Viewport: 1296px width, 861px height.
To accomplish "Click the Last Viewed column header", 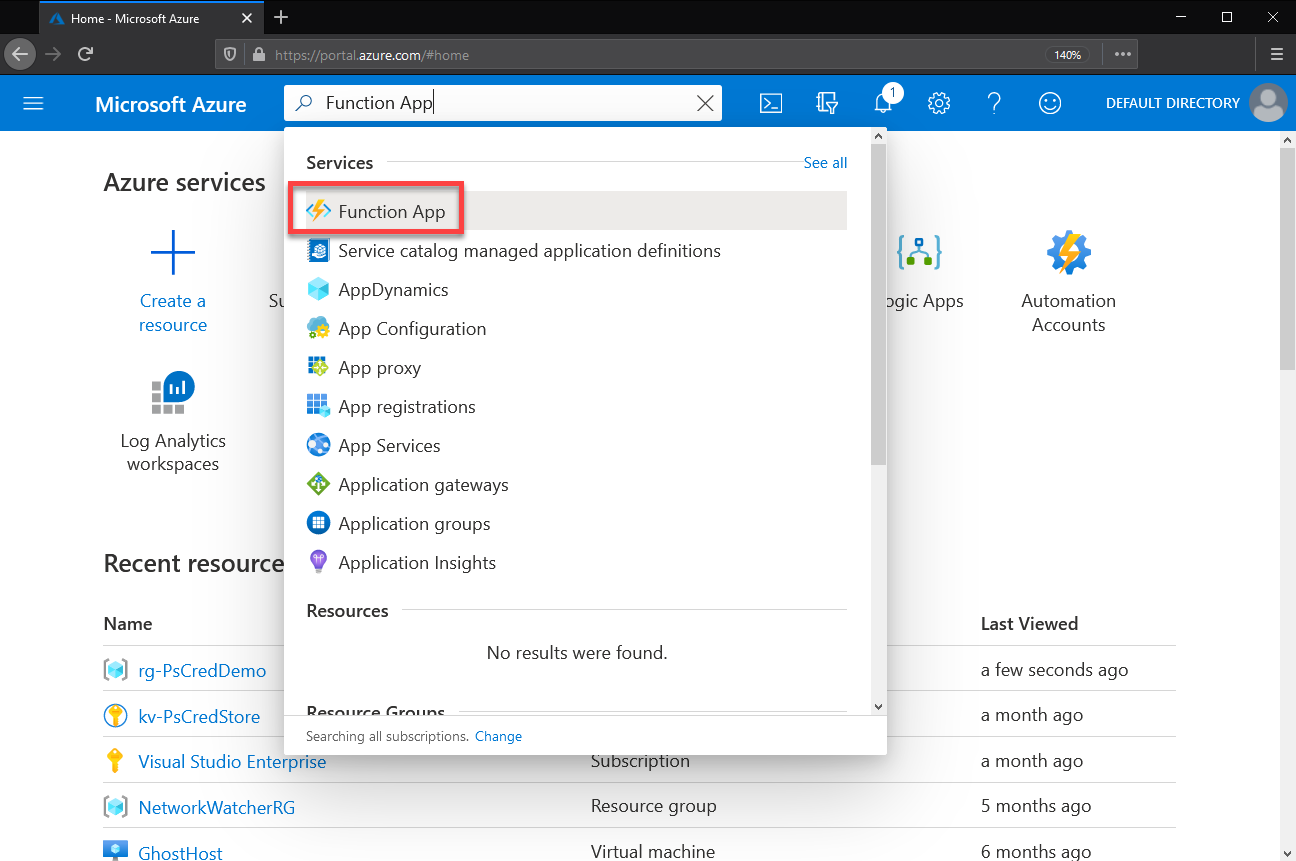I will point(1029,623).
